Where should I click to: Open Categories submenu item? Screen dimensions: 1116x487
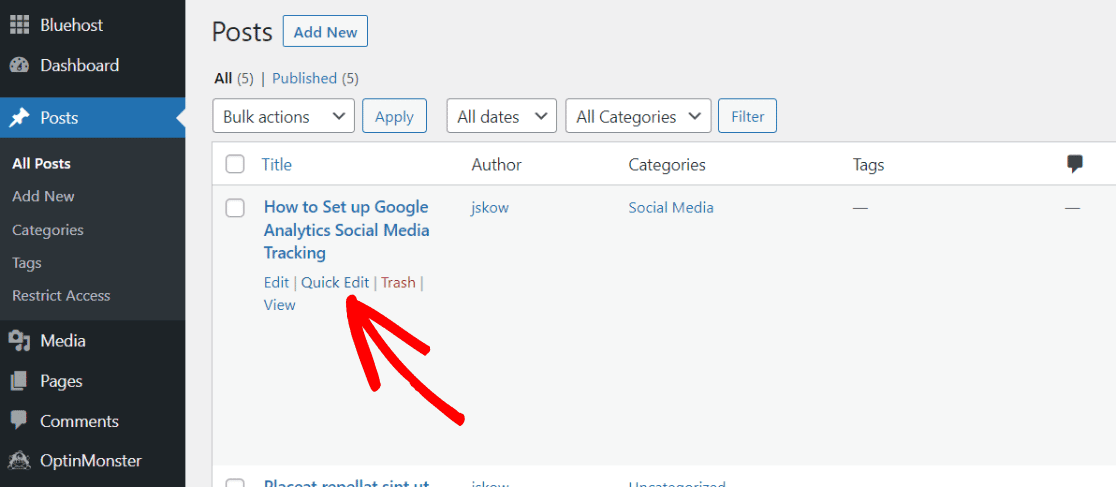click(48, 230)
